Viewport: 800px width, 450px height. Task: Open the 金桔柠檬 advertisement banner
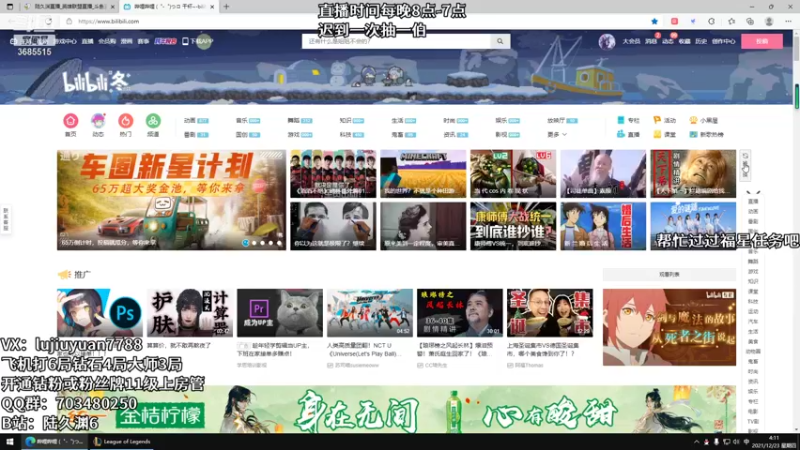pyautogui.click(x=396, y=409)
